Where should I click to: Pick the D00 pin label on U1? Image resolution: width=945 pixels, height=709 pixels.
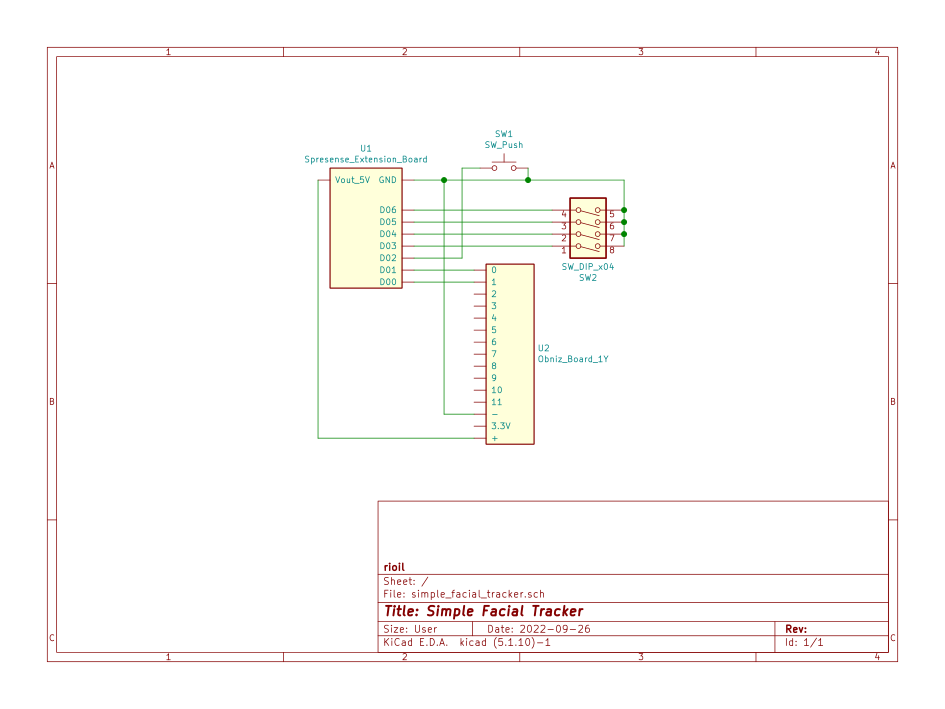(x=388, y=282)
